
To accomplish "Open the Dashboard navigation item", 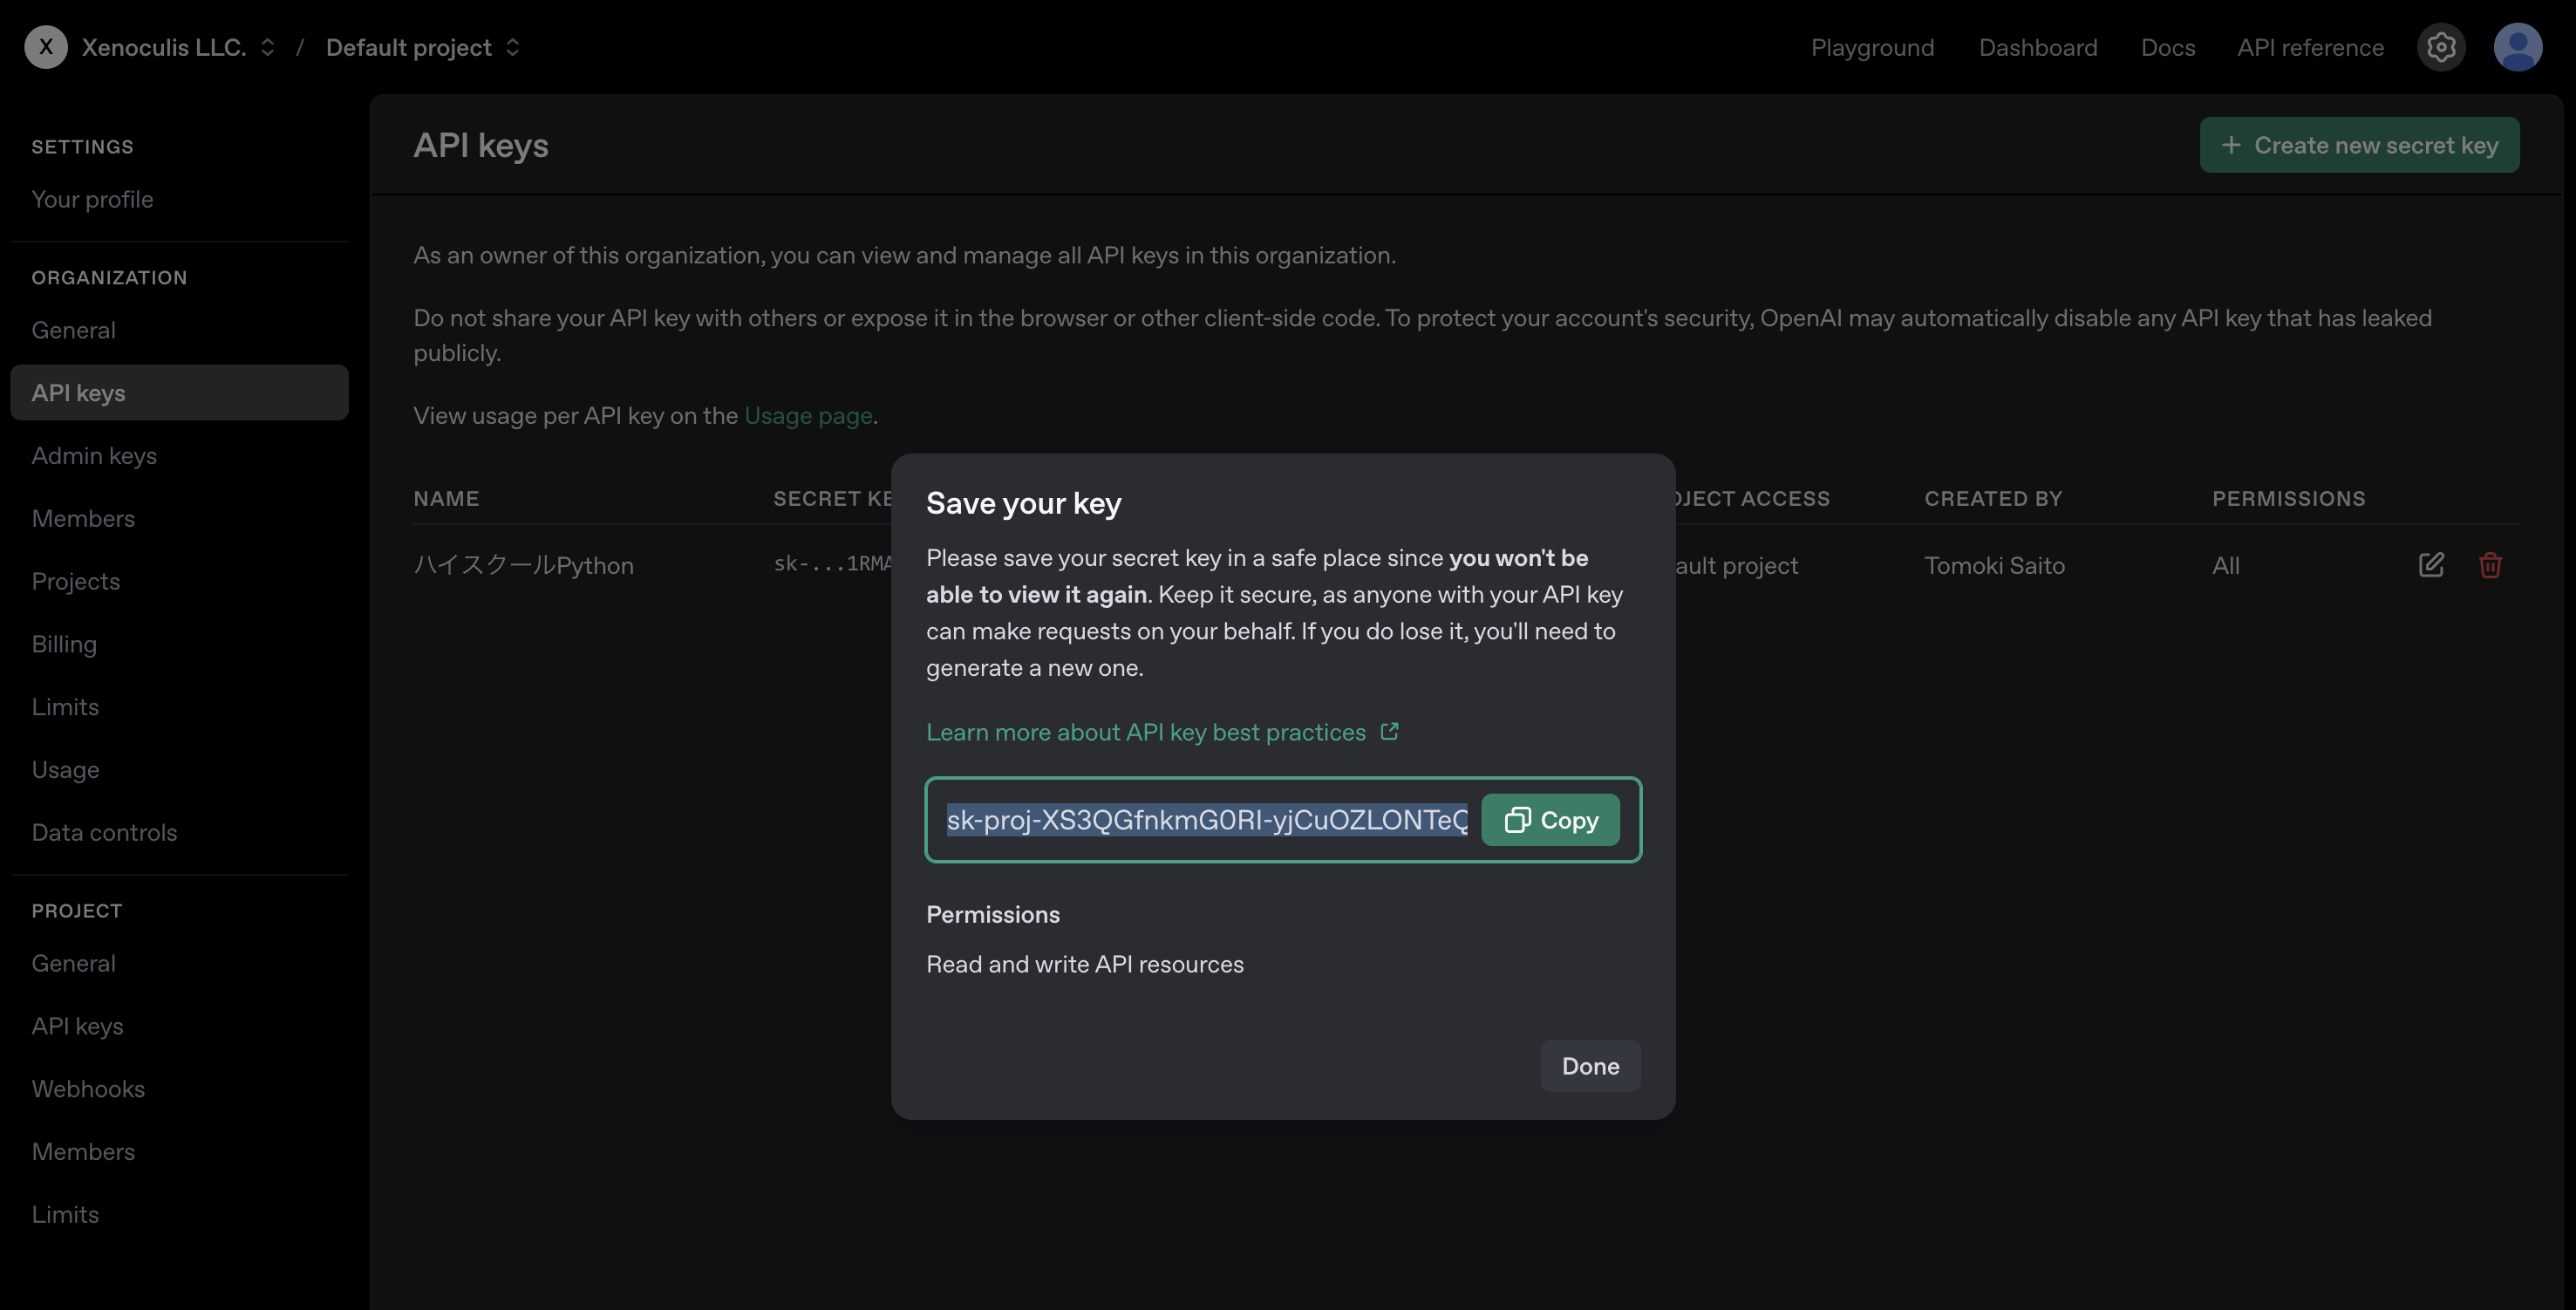I will (2037, 47).
